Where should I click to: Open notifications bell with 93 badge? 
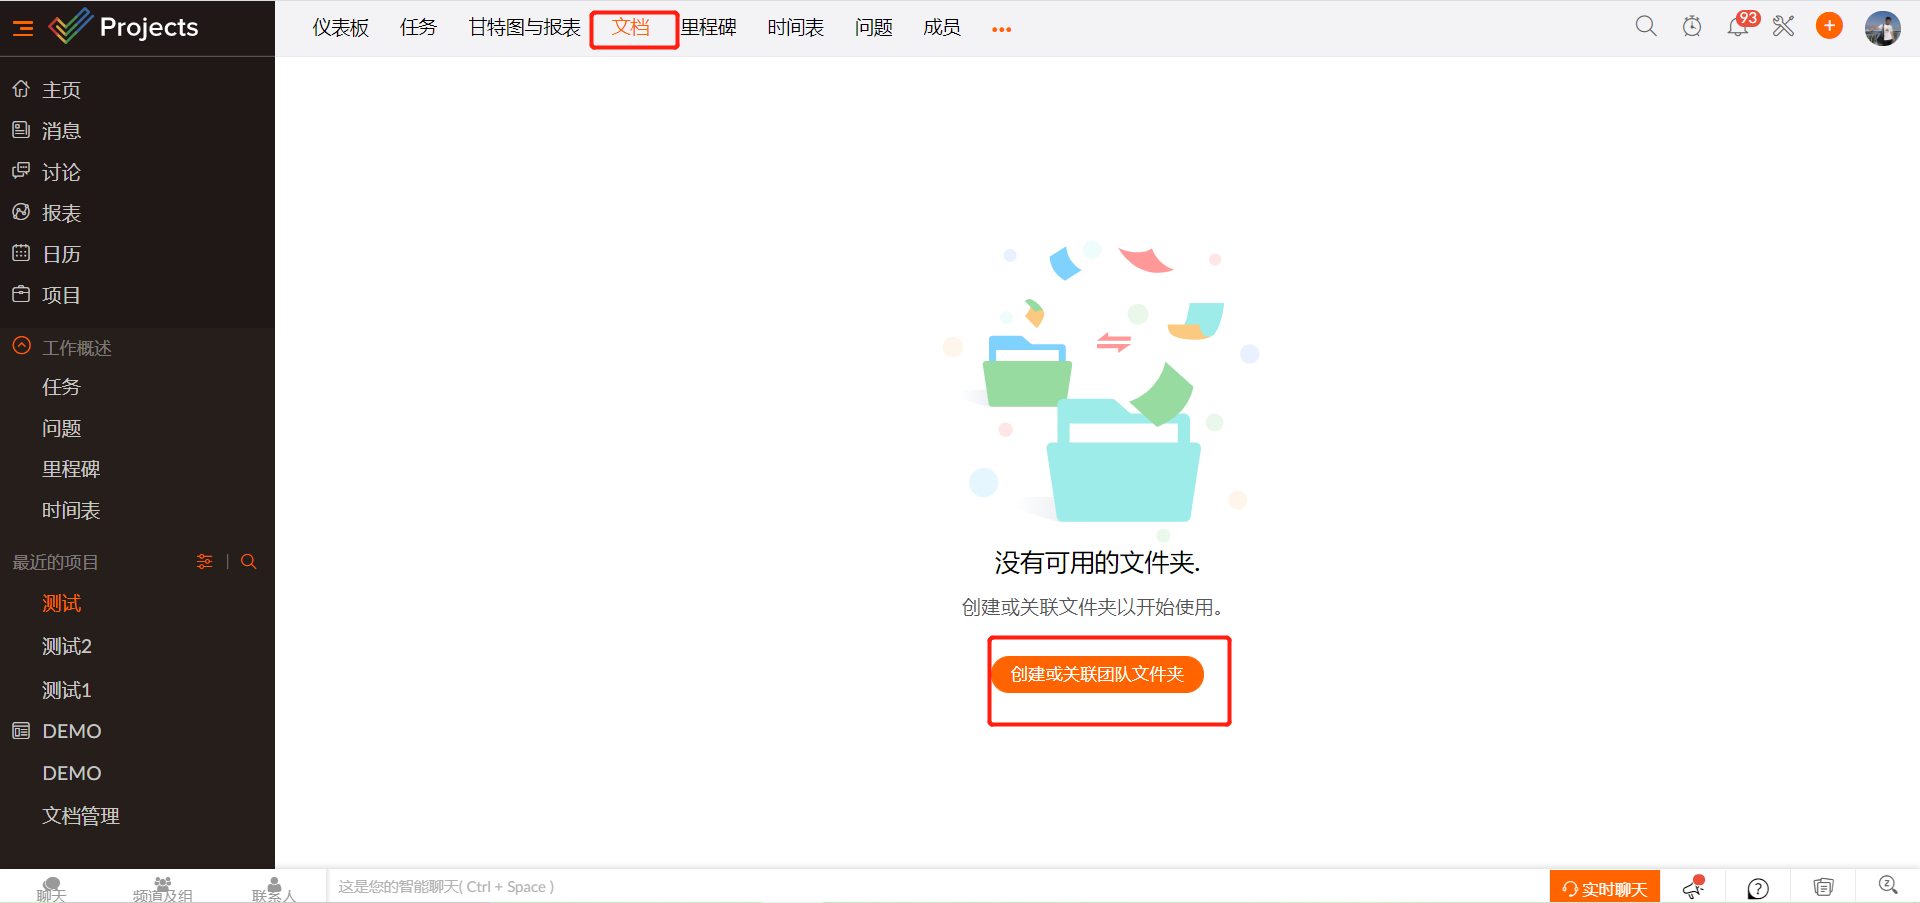click(1738, 27)
